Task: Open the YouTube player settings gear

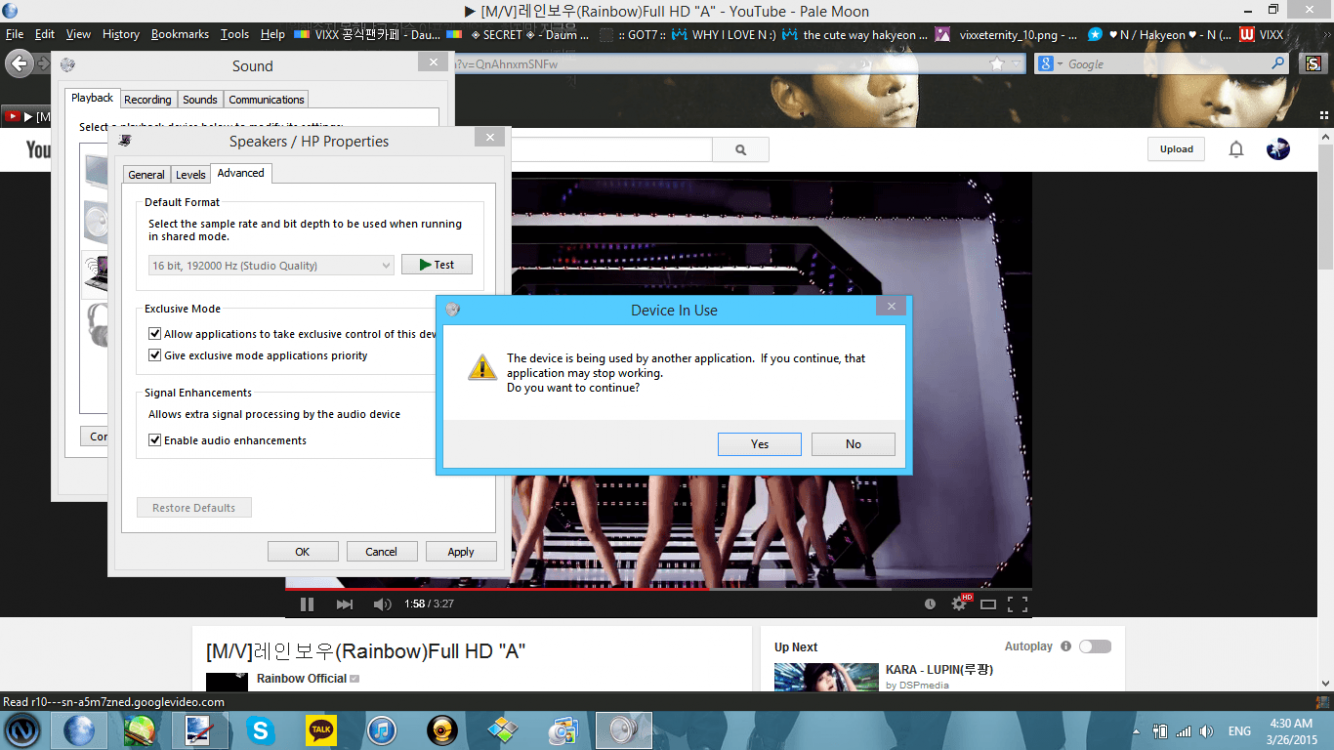Action: coord(959,603)
